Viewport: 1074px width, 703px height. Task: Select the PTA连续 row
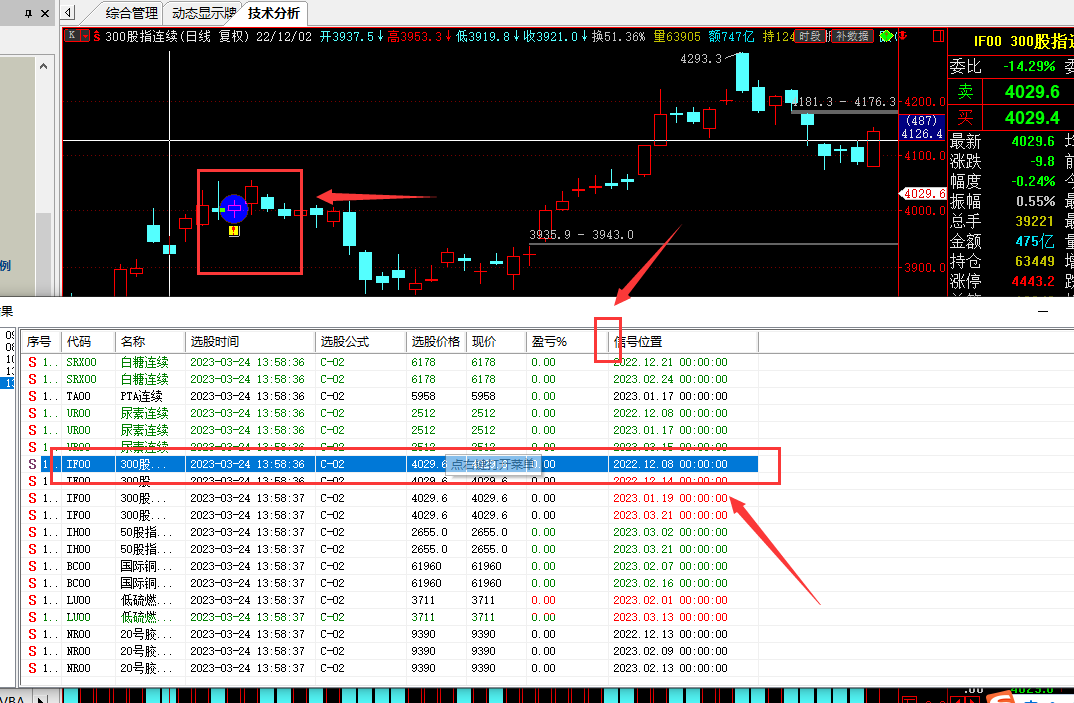(x=390, y=396)
